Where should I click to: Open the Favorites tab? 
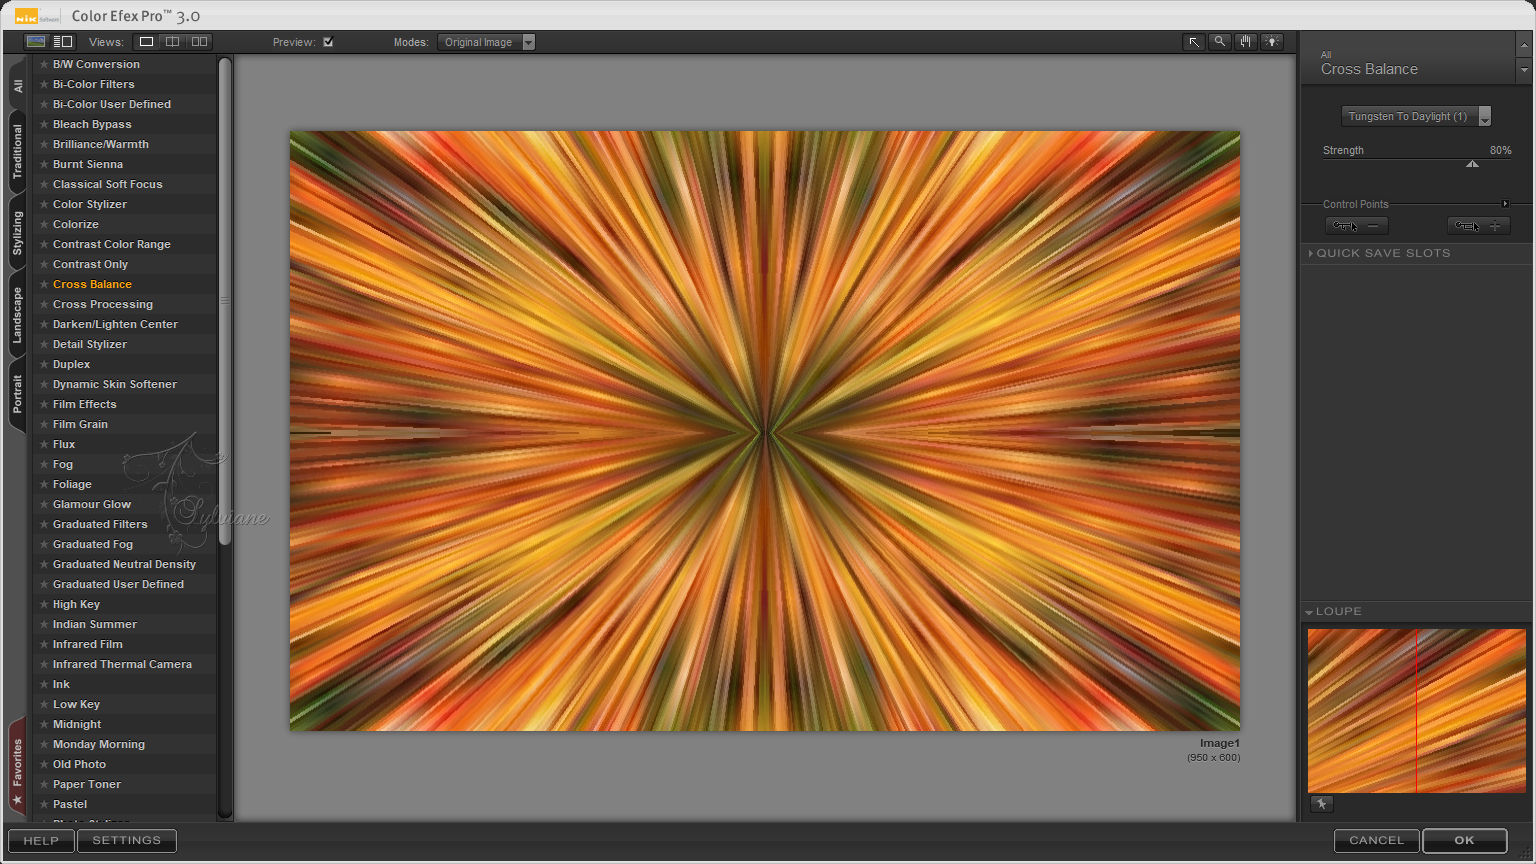(x=17, y=768)
